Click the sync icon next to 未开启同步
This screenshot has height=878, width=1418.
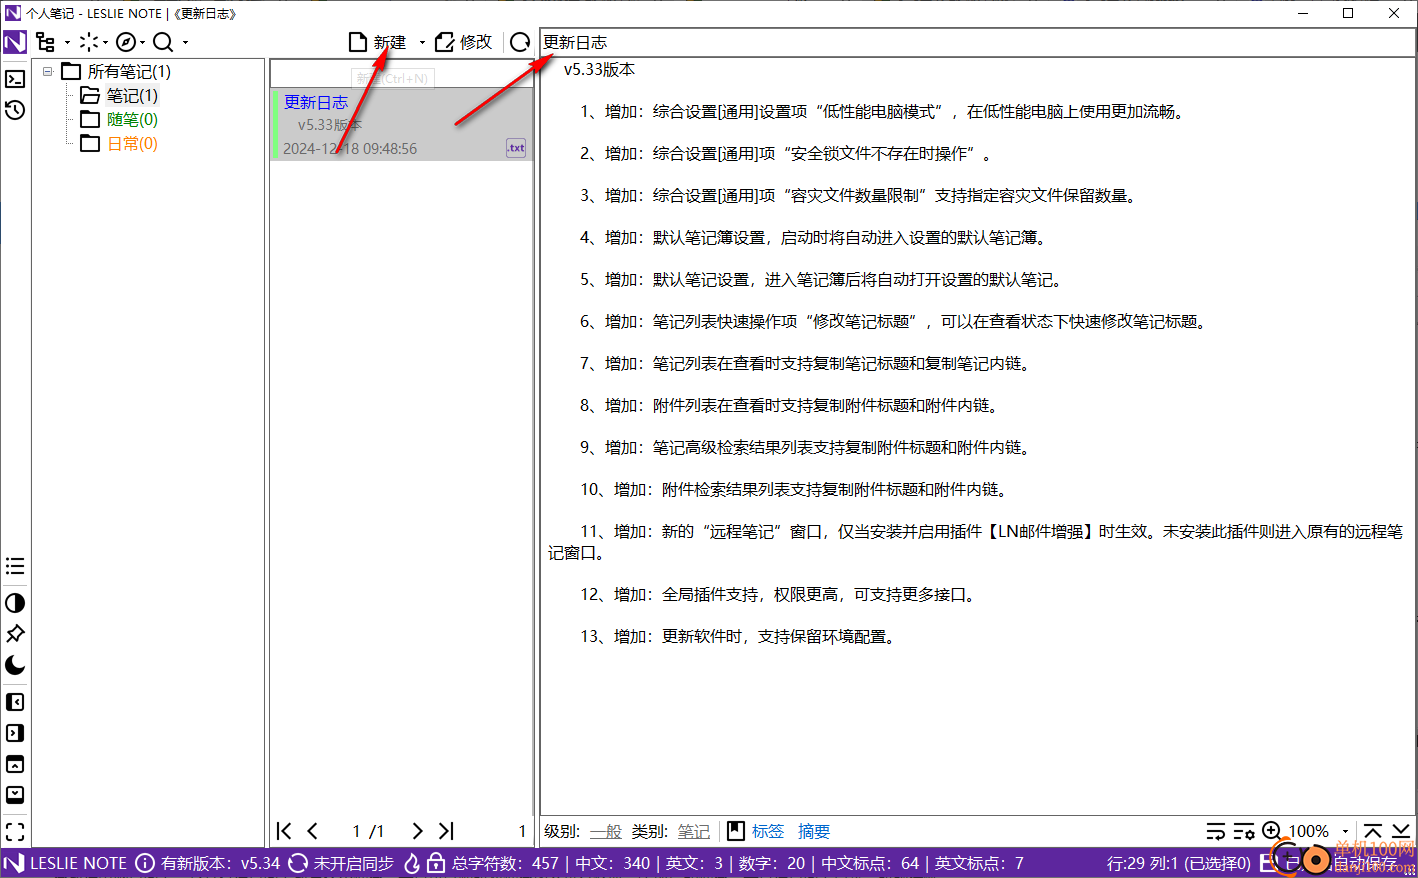click(x=298, y=863)
